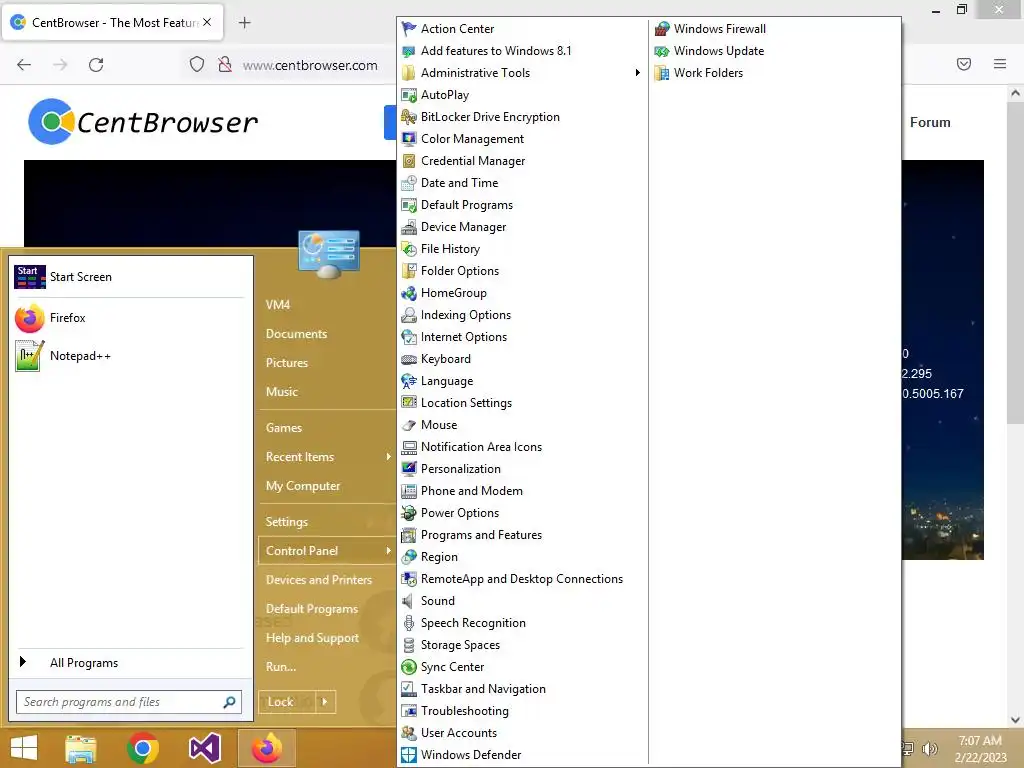Open User Accounts icon
The image size is (1024, 768).
[x=409, y=733]
